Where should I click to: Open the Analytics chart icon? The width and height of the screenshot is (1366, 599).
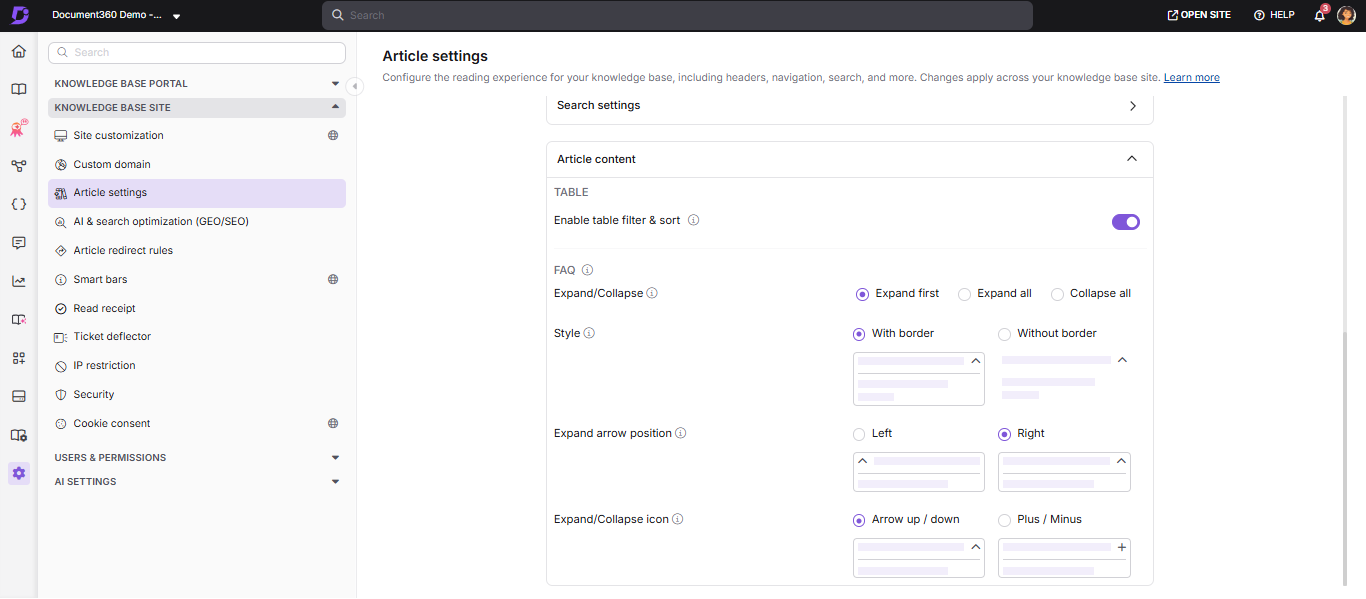coord(19,281)
